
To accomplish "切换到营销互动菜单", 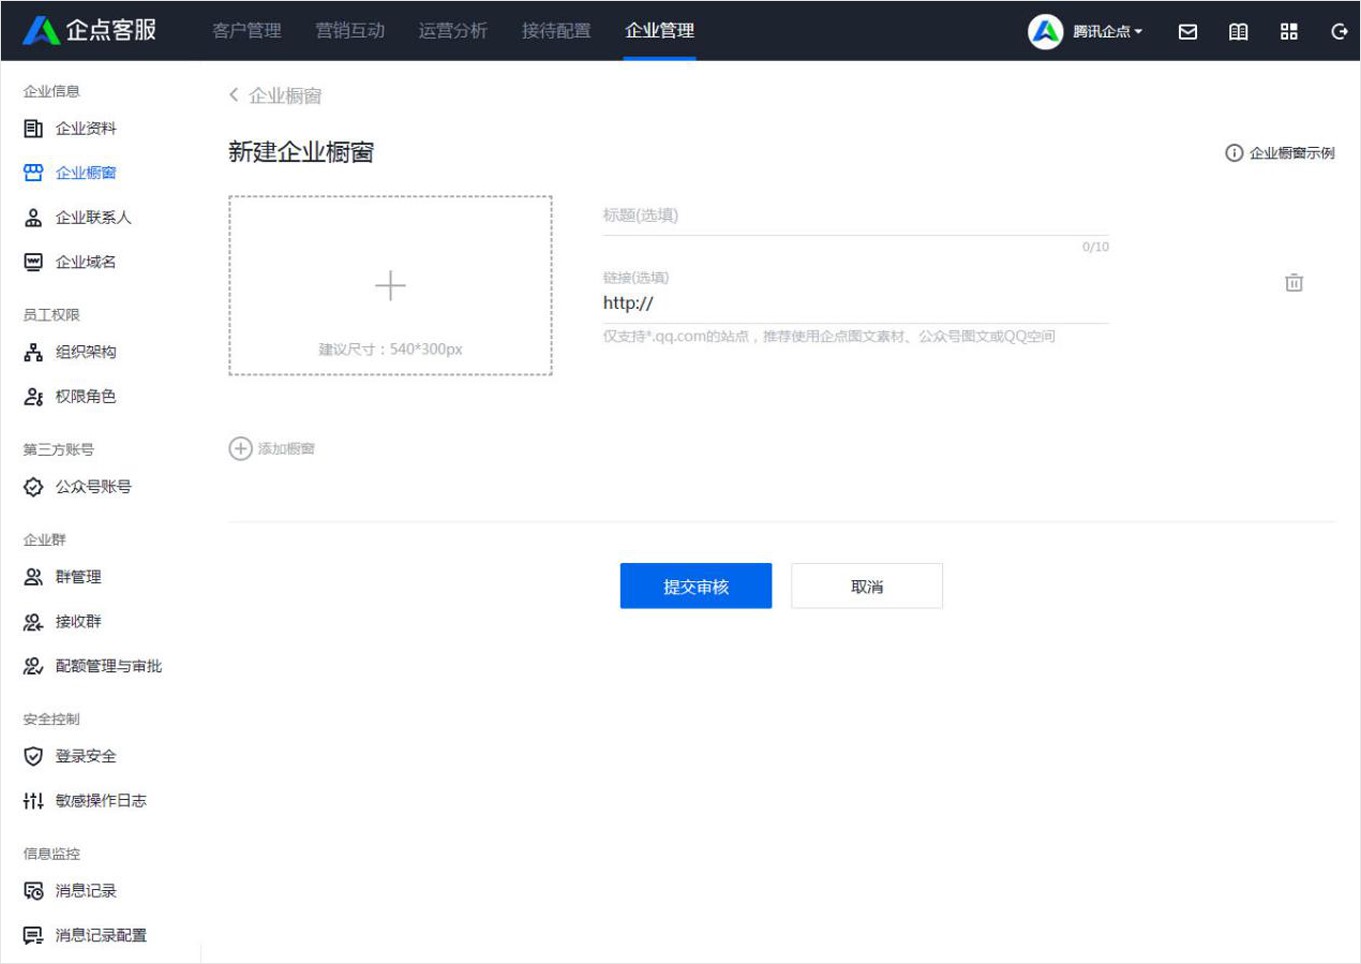I will click(347, 31).
